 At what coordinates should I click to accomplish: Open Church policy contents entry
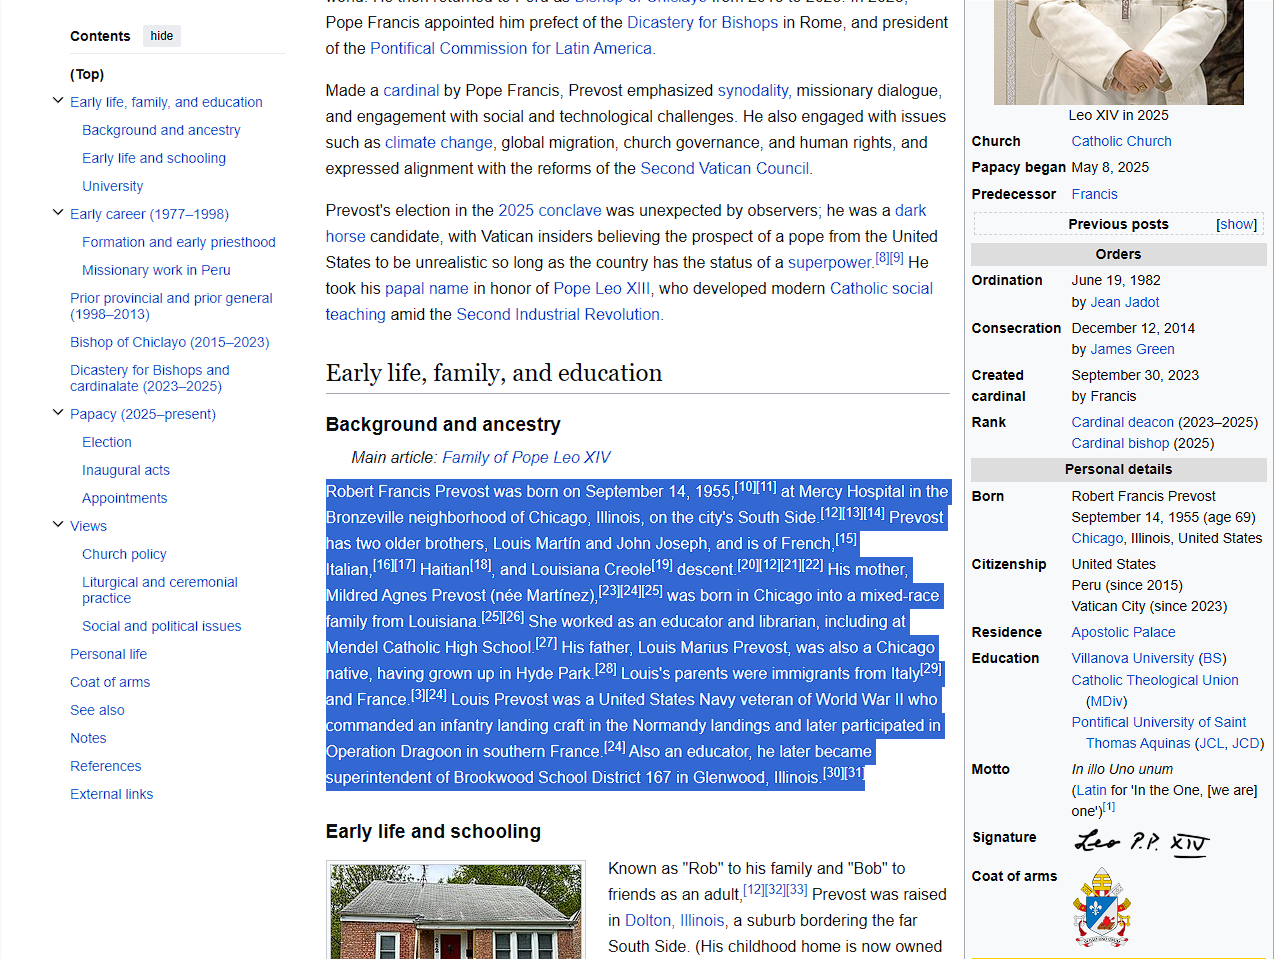(x=124, y=554)
